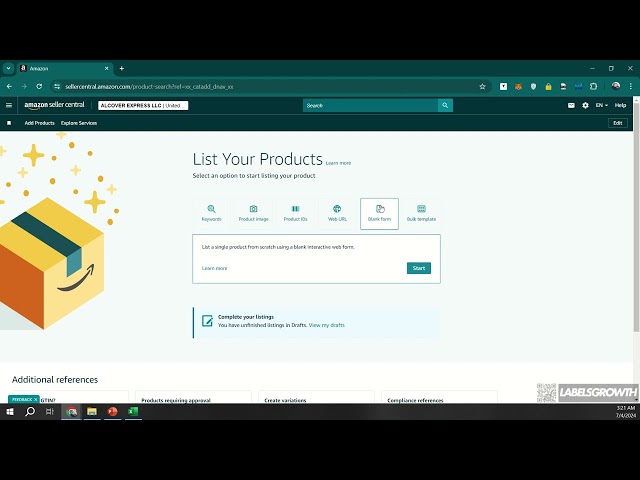
Task: Click the Feedback badge
Action: [x=22, y=399]
